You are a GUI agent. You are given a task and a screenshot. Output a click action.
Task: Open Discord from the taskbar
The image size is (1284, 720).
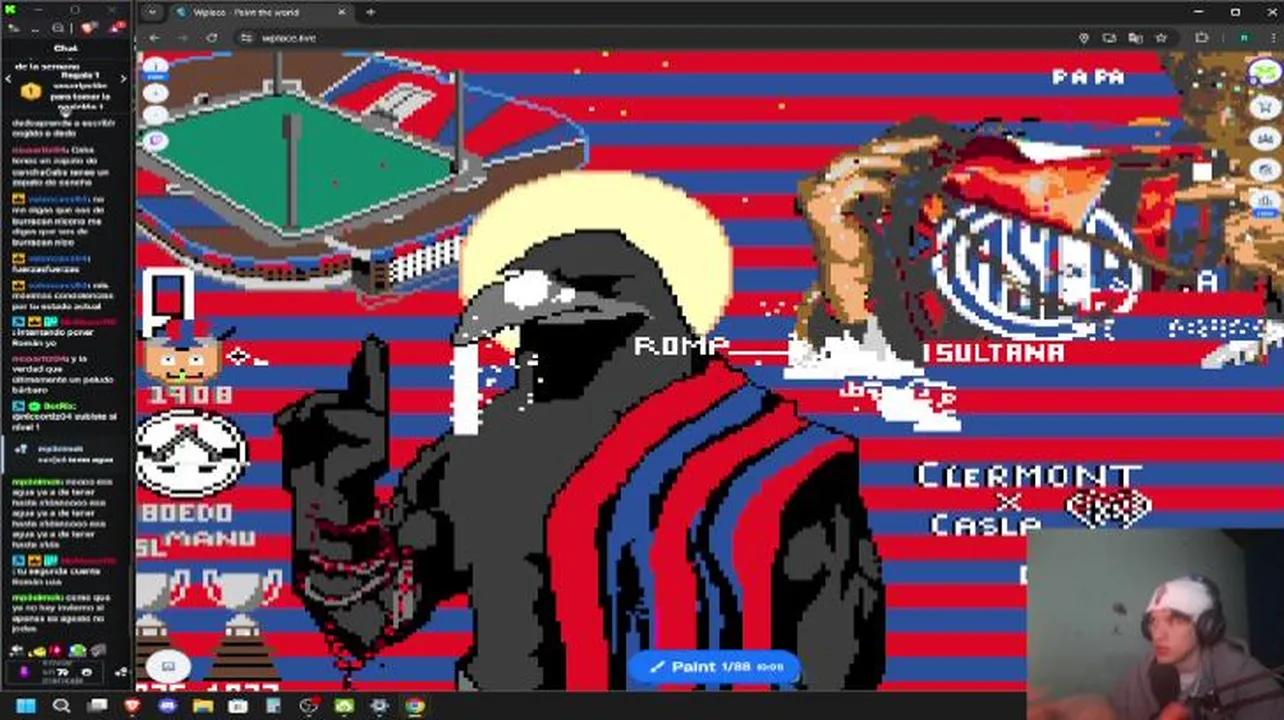point(167,706)
